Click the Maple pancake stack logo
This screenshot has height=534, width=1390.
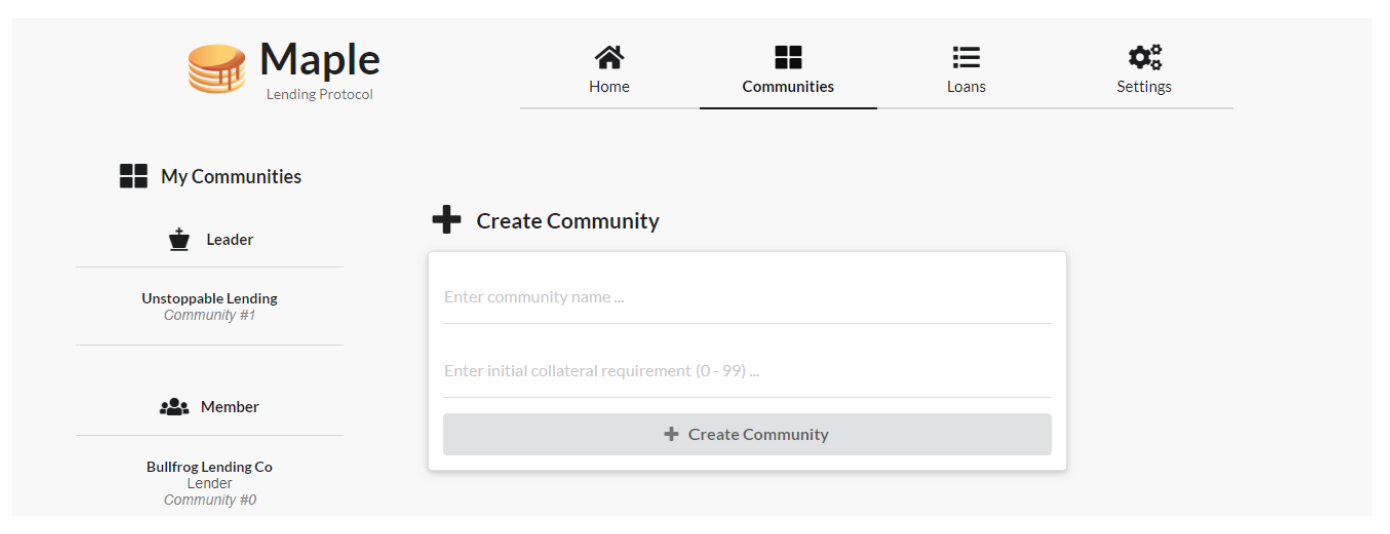pyautogui.click(x=217, y=68)
